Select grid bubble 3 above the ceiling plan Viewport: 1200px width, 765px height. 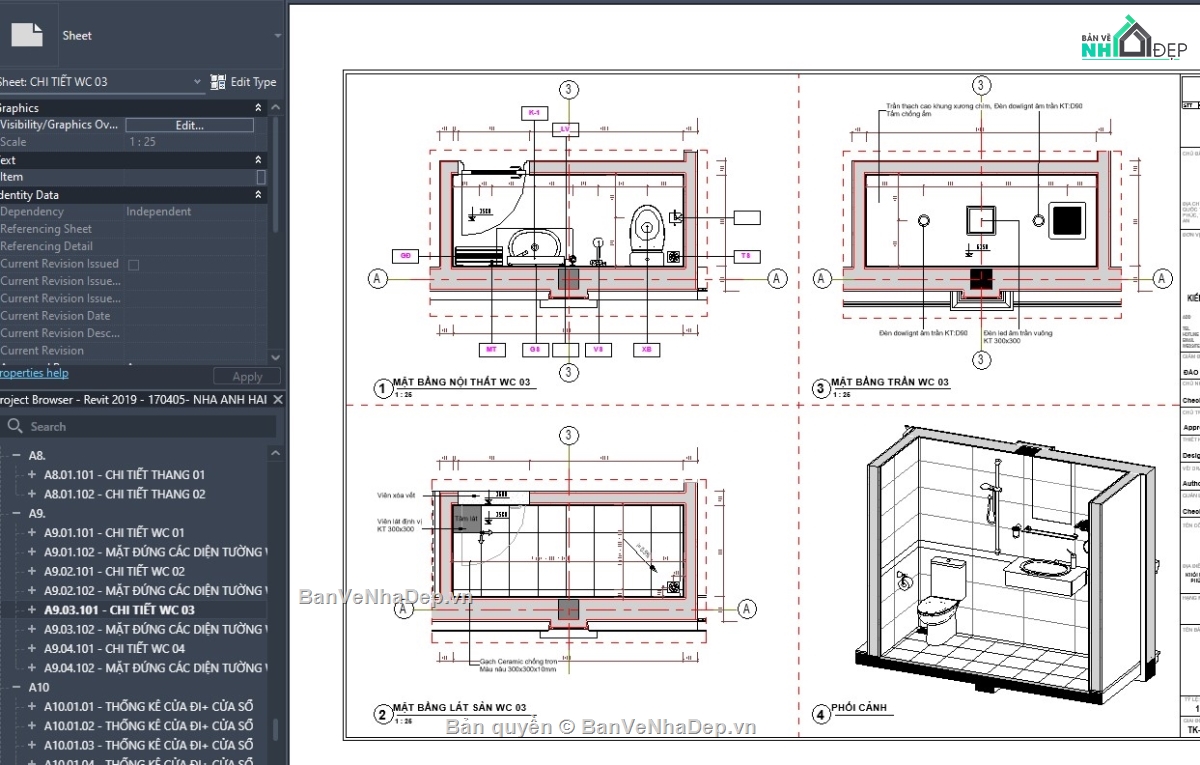(x=982, y=86)
